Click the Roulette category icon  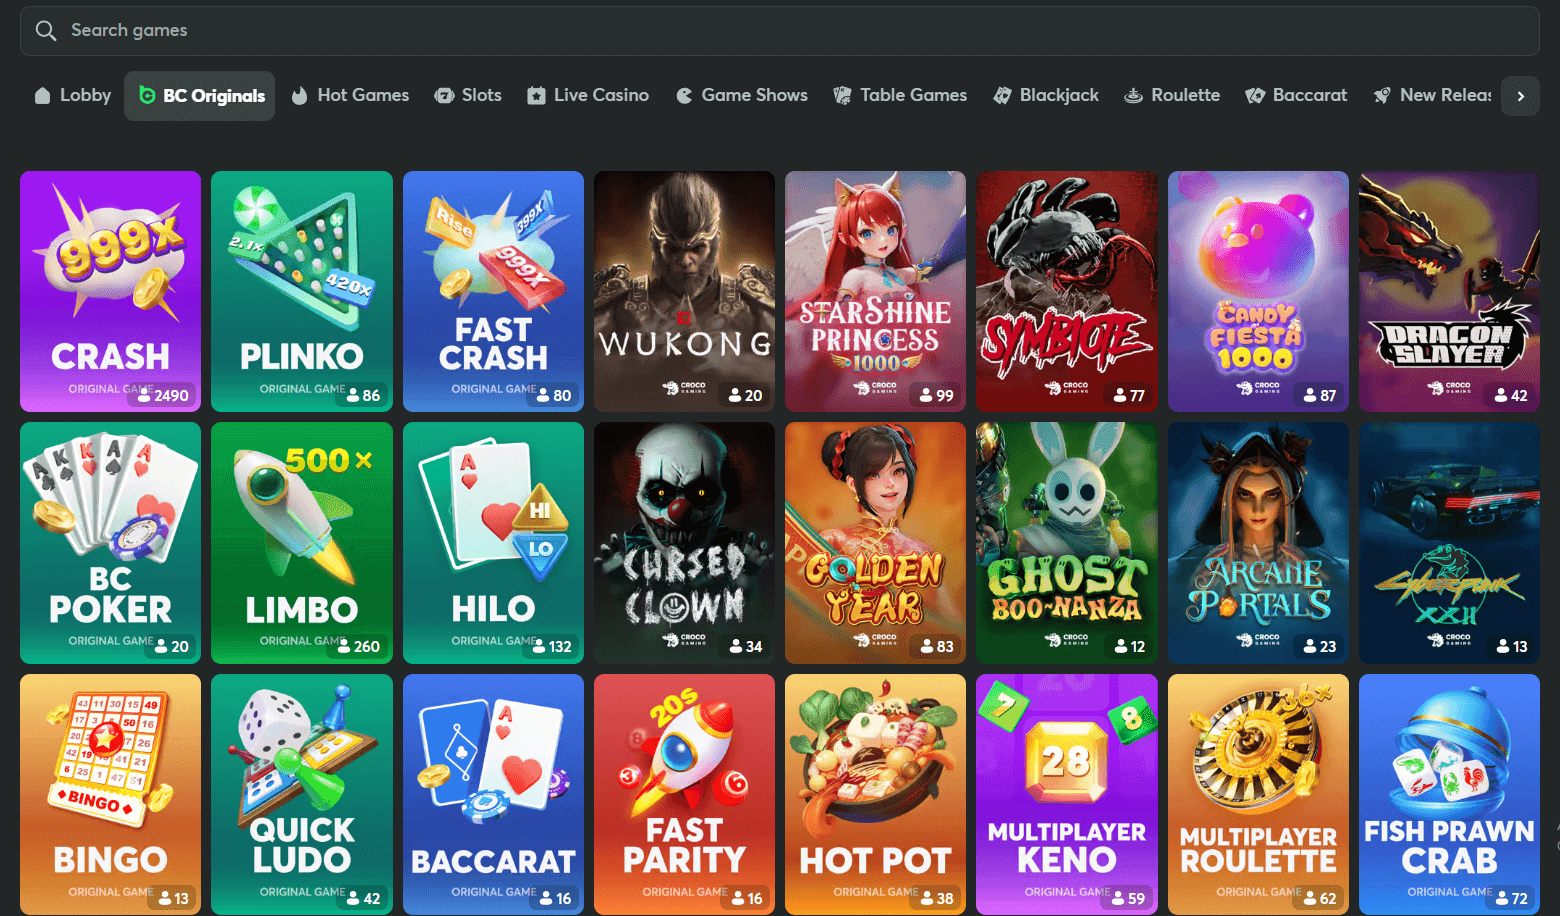tap(1133, 96)
